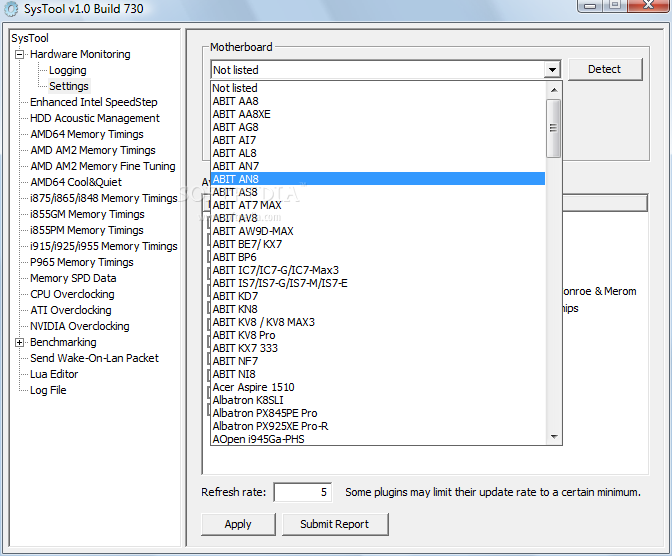Open Enhanced Intel SpeedStep page
672x556 pixels.
94,102
